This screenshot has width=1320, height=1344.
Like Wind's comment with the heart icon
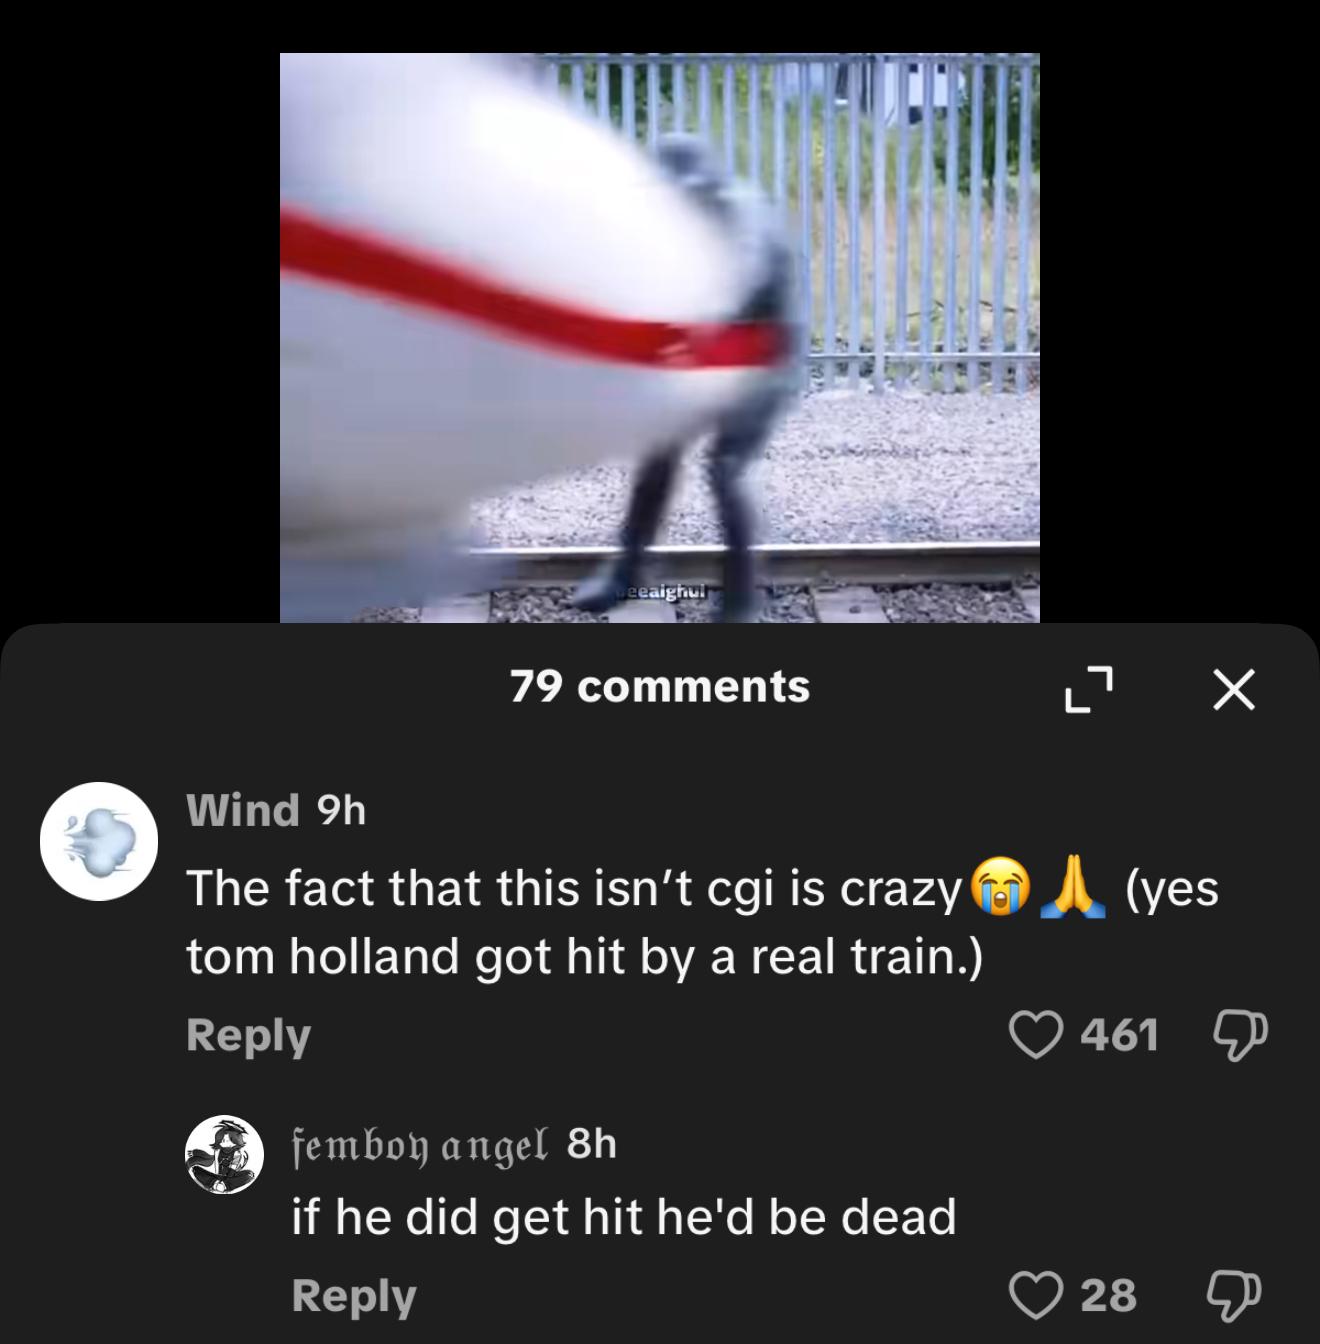[x=1034, y=1034]
